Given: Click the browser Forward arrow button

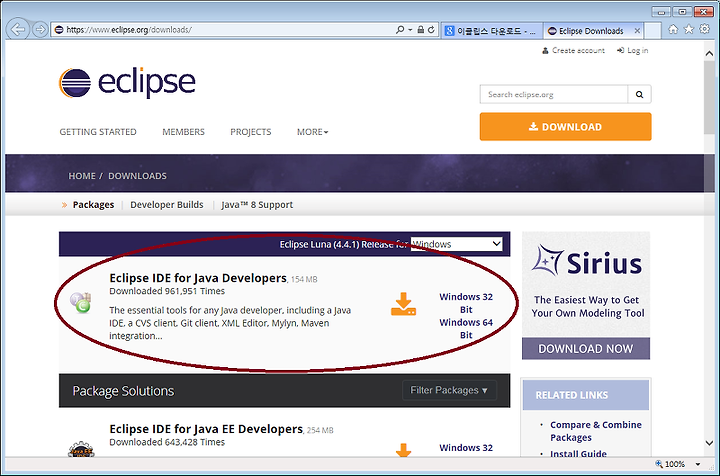Looking at the screenshot, I should 40,29.
